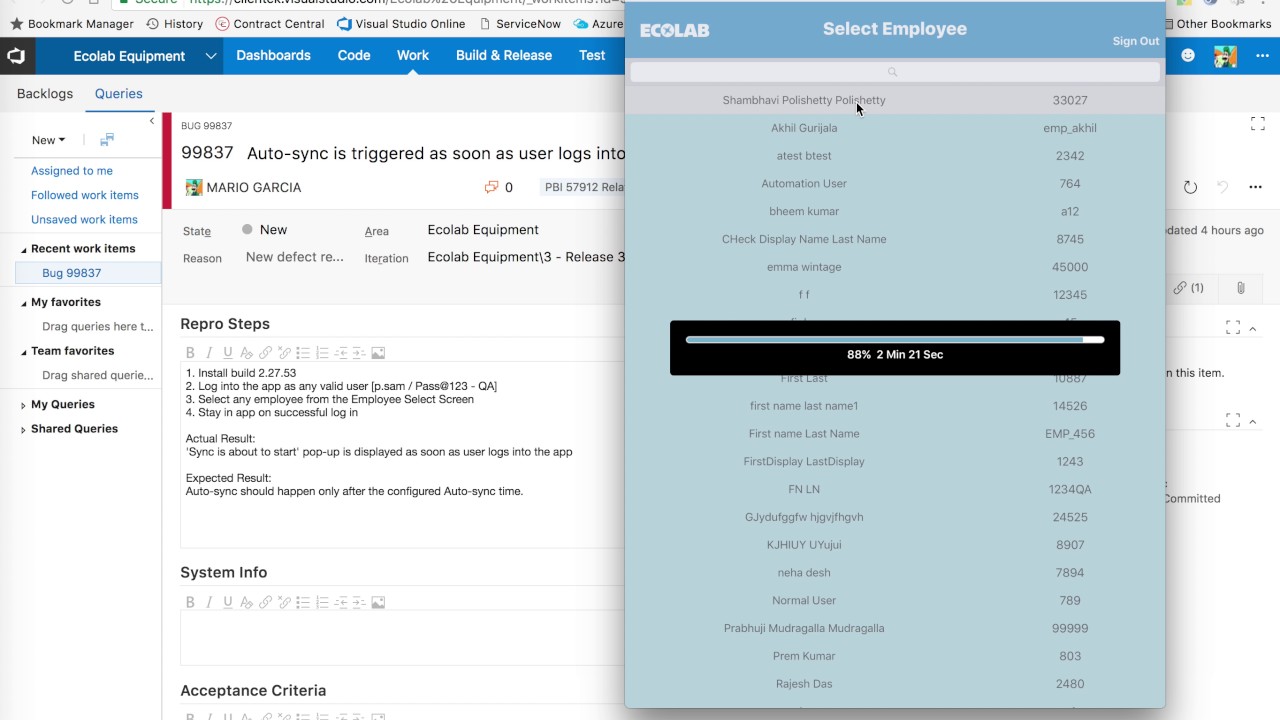
Task: Click the insert image icon in System Info toolbar
Action: (x=378, y=602)
